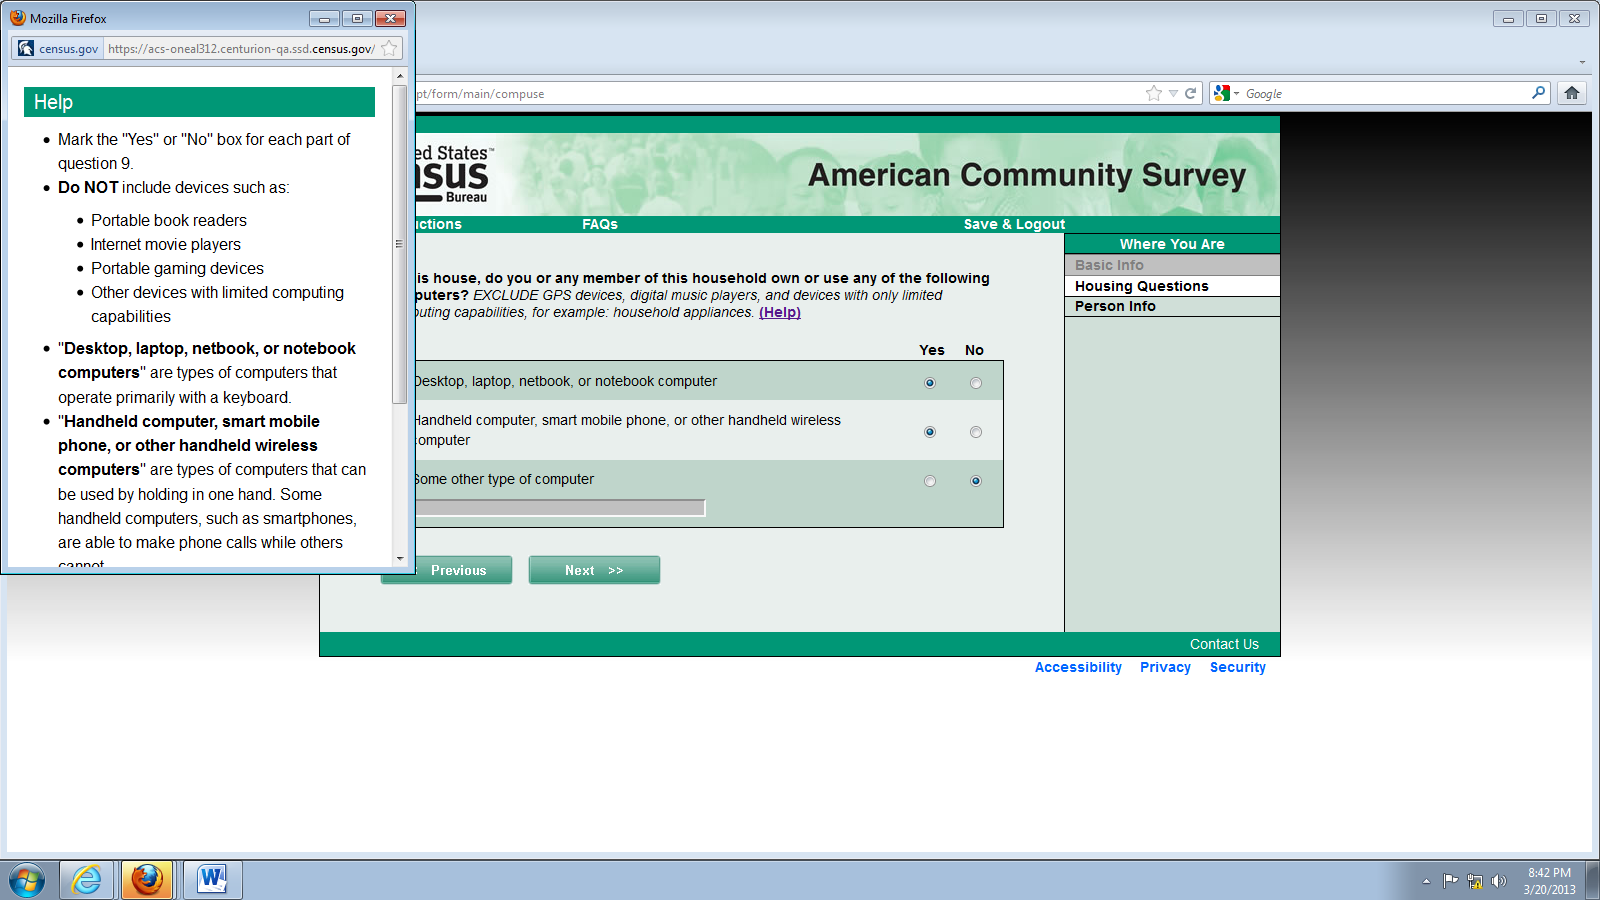Click the reload page icon in main browser
This screenshot has width=1600, height=900.
click(x=1190, y=93)
